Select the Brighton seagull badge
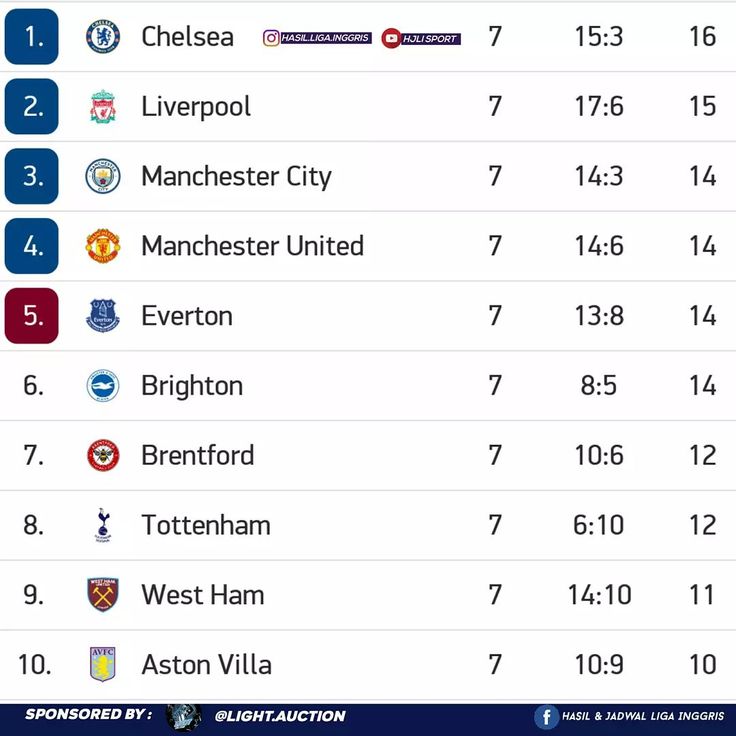This screenshot has width=736, height=736. 103,385
